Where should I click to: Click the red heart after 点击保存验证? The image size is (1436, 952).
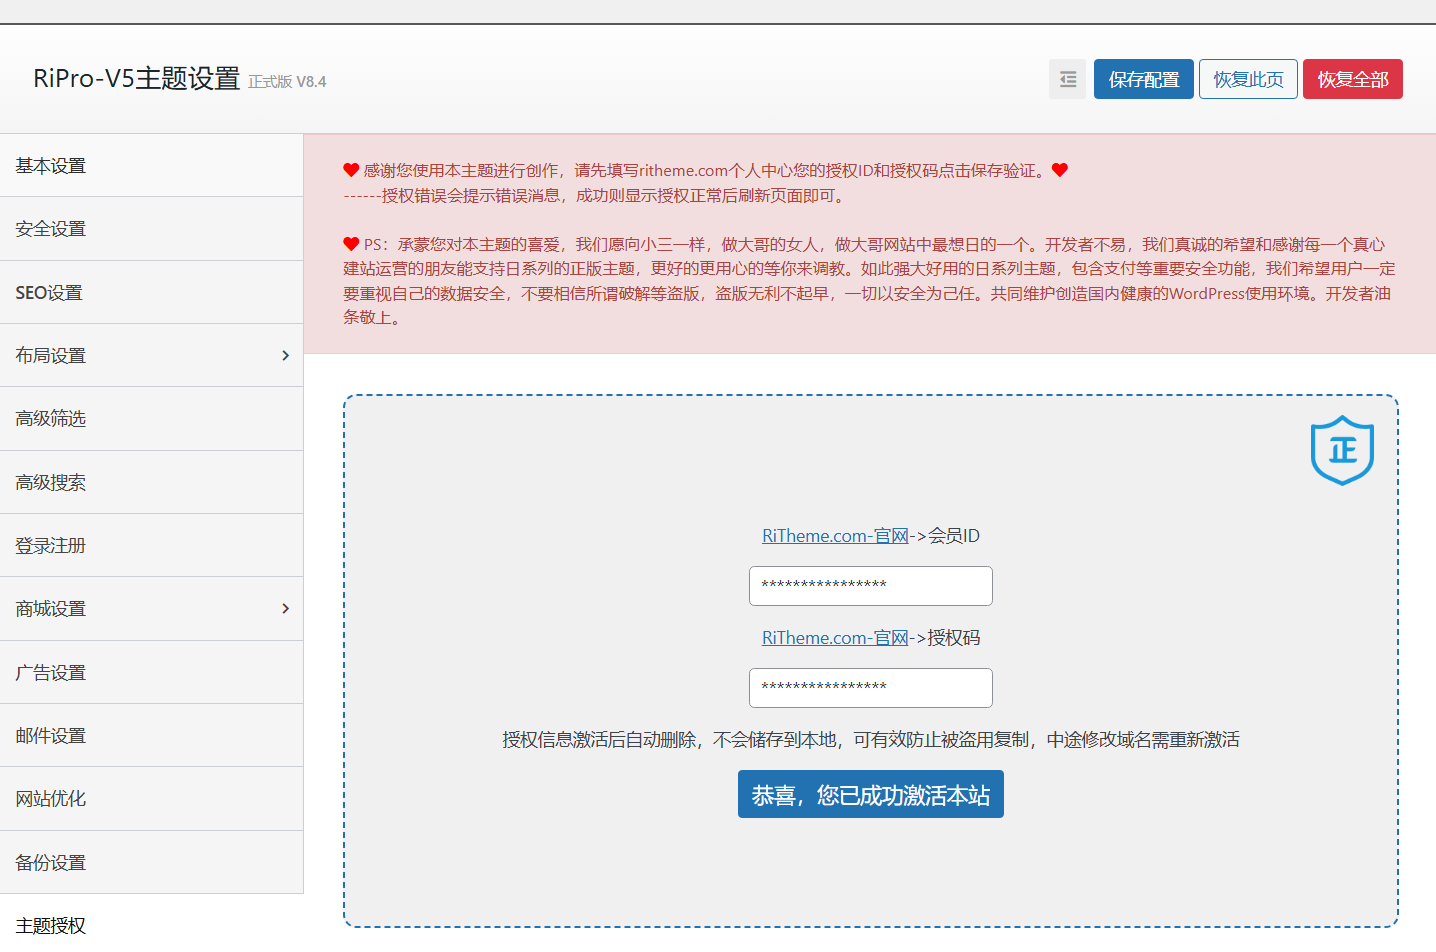click(1060, 170)
